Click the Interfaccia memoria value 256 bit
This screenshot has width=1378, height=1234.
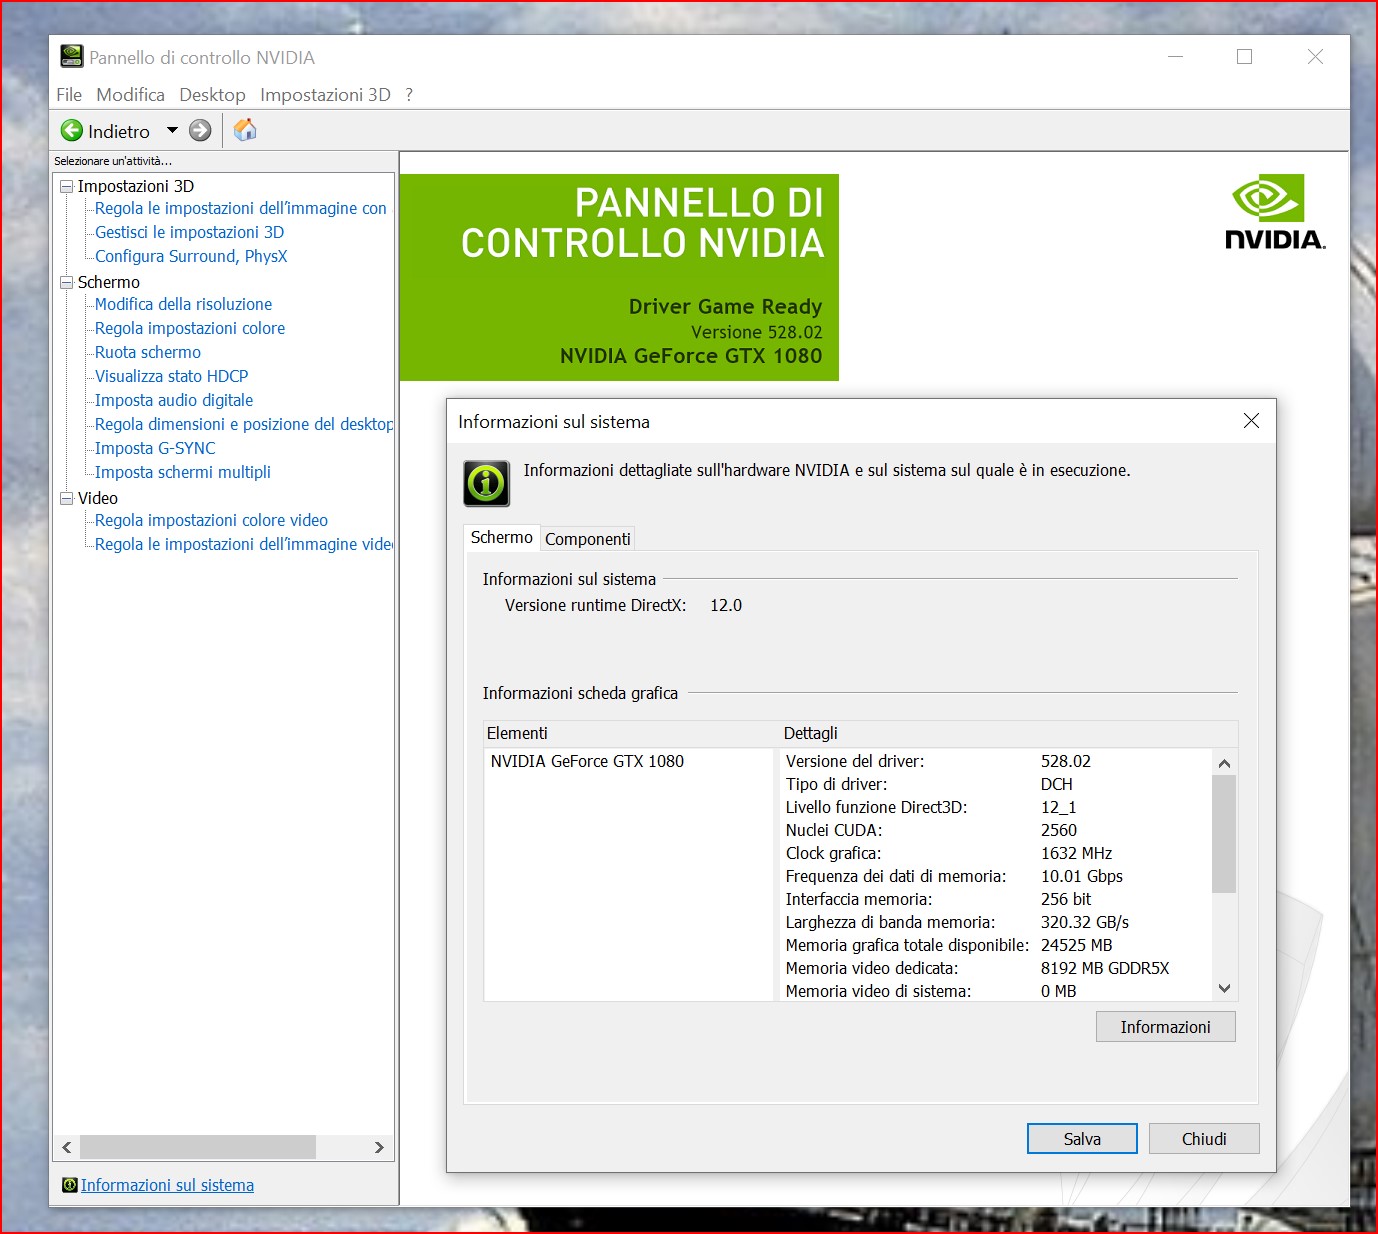[x=1066, y=899]
